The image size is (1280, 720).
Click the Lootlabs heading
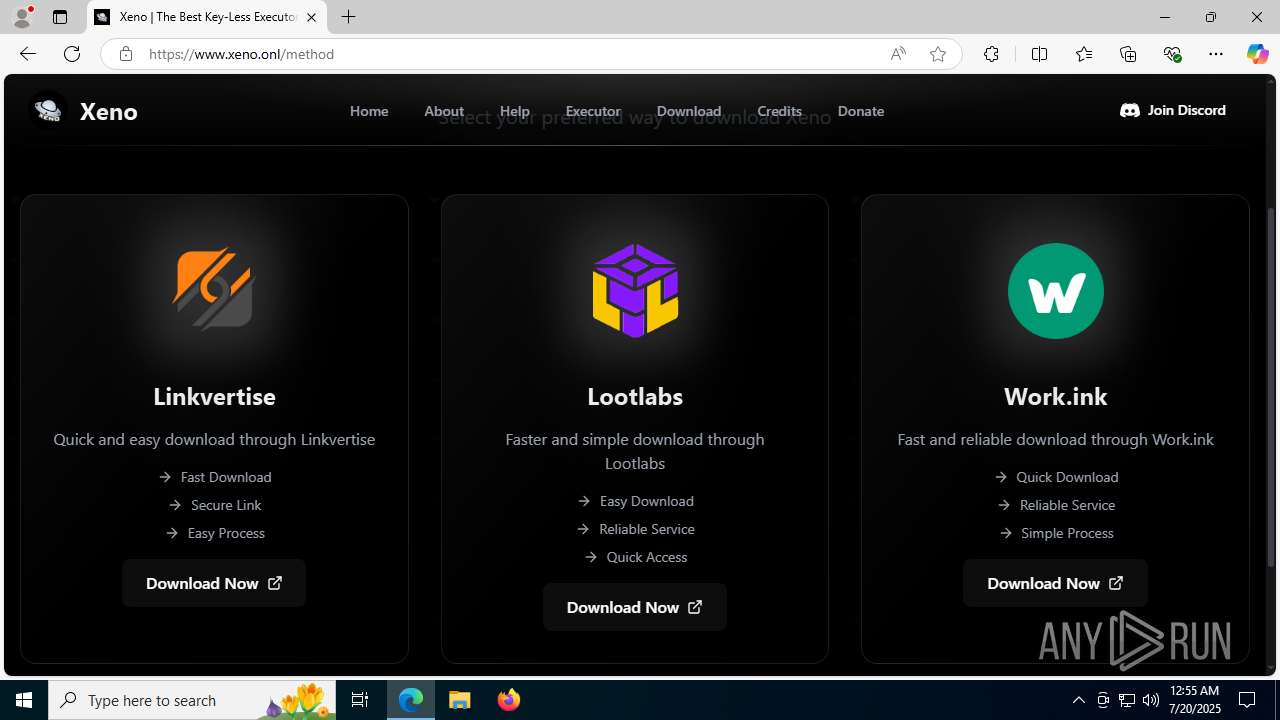coord(635,396)
